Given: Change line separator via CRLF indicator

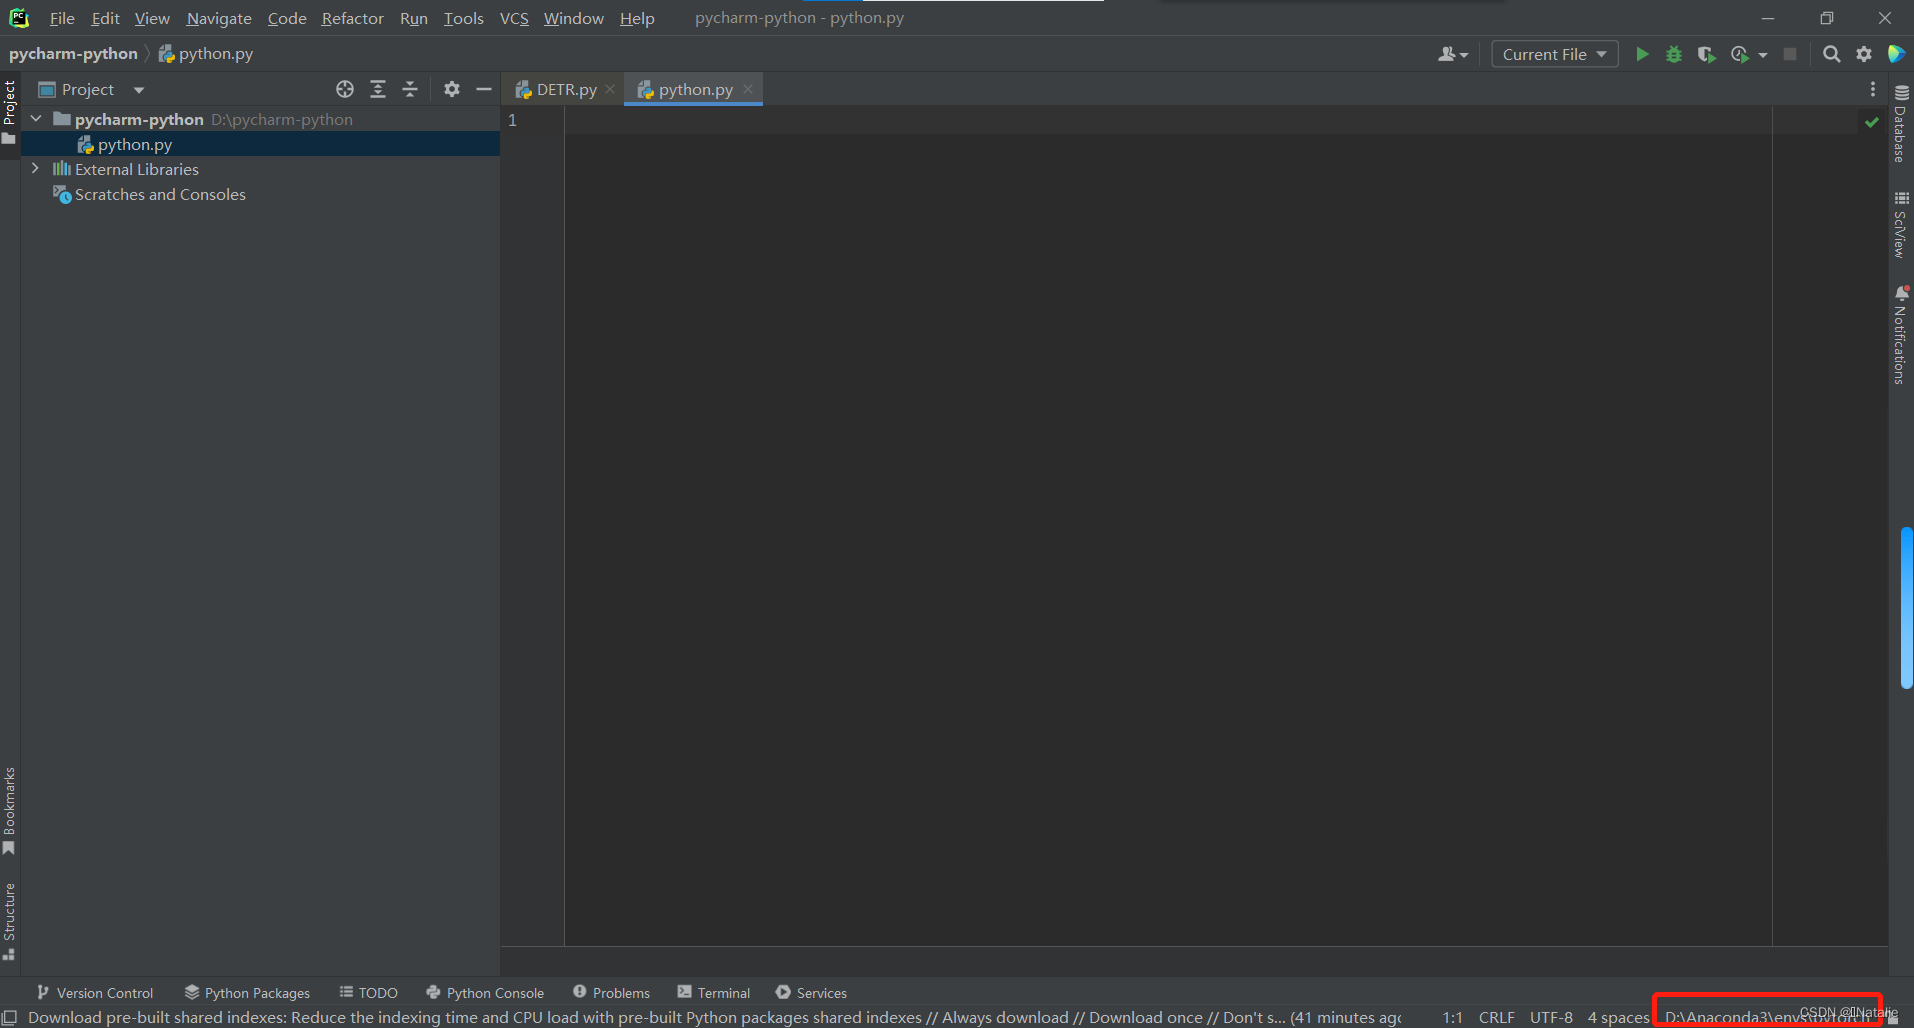Looking at the screenshot, I should click(1498, 1017).
